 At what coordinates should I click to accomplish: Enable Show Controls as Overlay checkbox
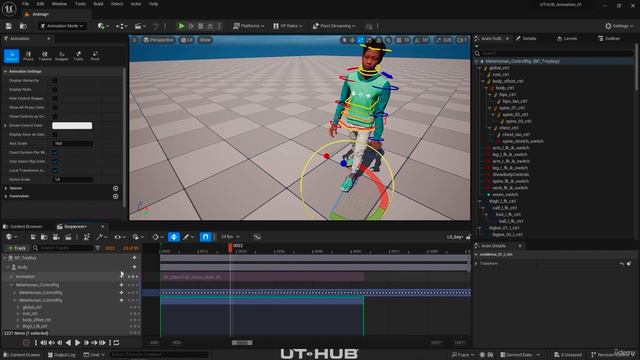pos(55,116)
